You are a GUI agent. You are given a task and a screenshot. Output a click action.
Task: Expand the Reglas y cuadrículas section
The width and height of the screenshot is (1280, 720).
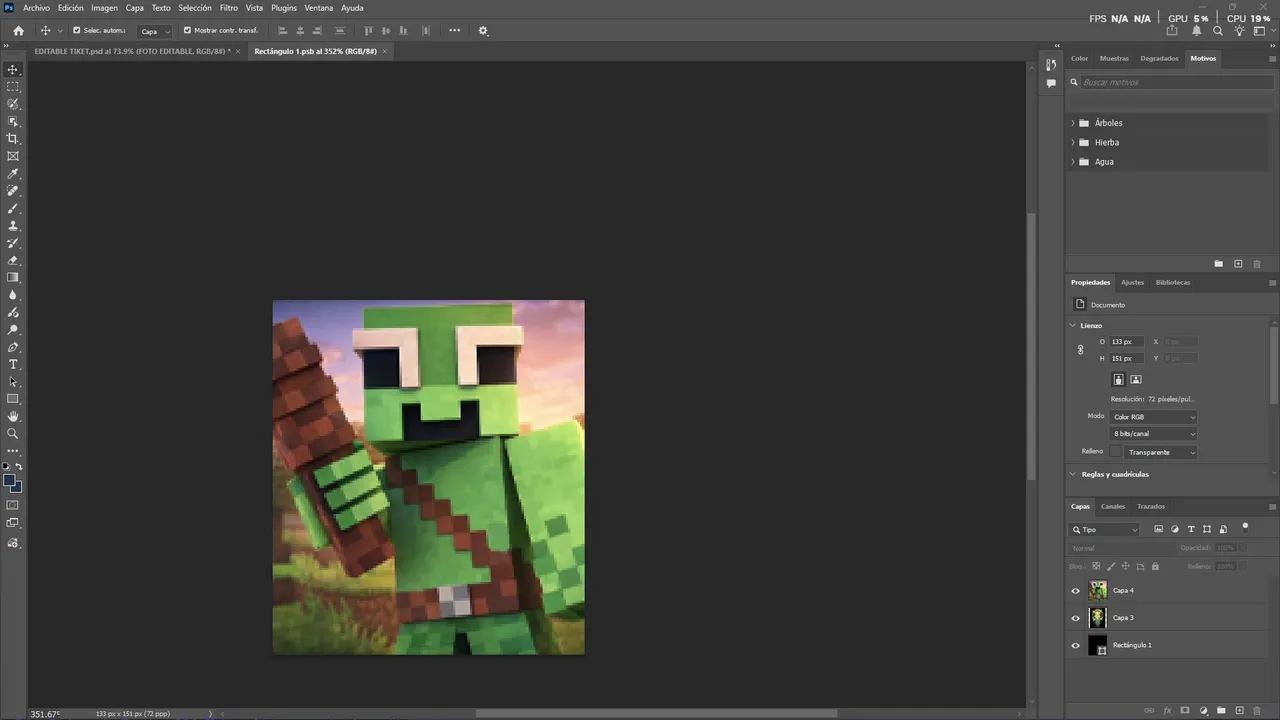coord(1073,475)
